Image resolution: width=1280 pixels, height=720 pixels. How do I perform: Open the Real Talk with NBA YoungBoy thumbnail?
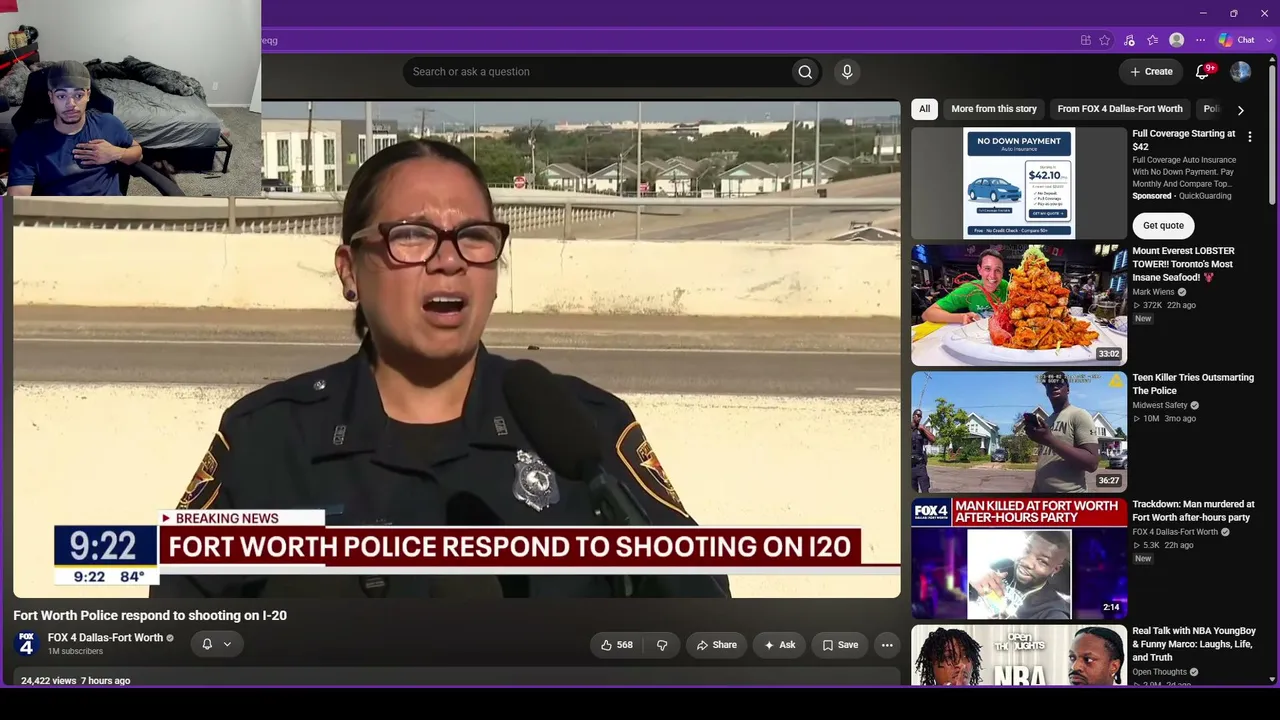tap(1019, 655)
